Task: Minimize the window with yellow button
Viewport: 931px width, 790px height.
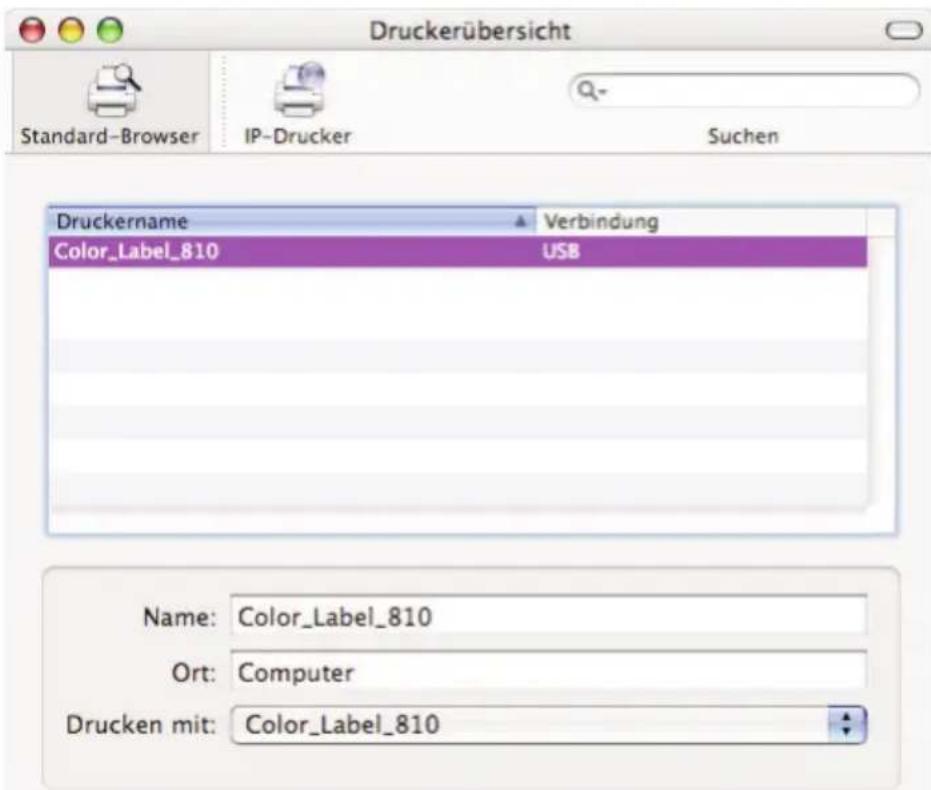Action: coord(71,30)
